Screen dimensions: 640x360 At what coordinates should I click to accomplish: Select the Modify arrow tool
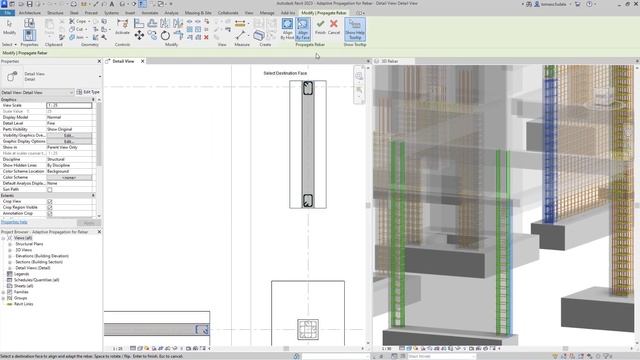click(9, 27)
